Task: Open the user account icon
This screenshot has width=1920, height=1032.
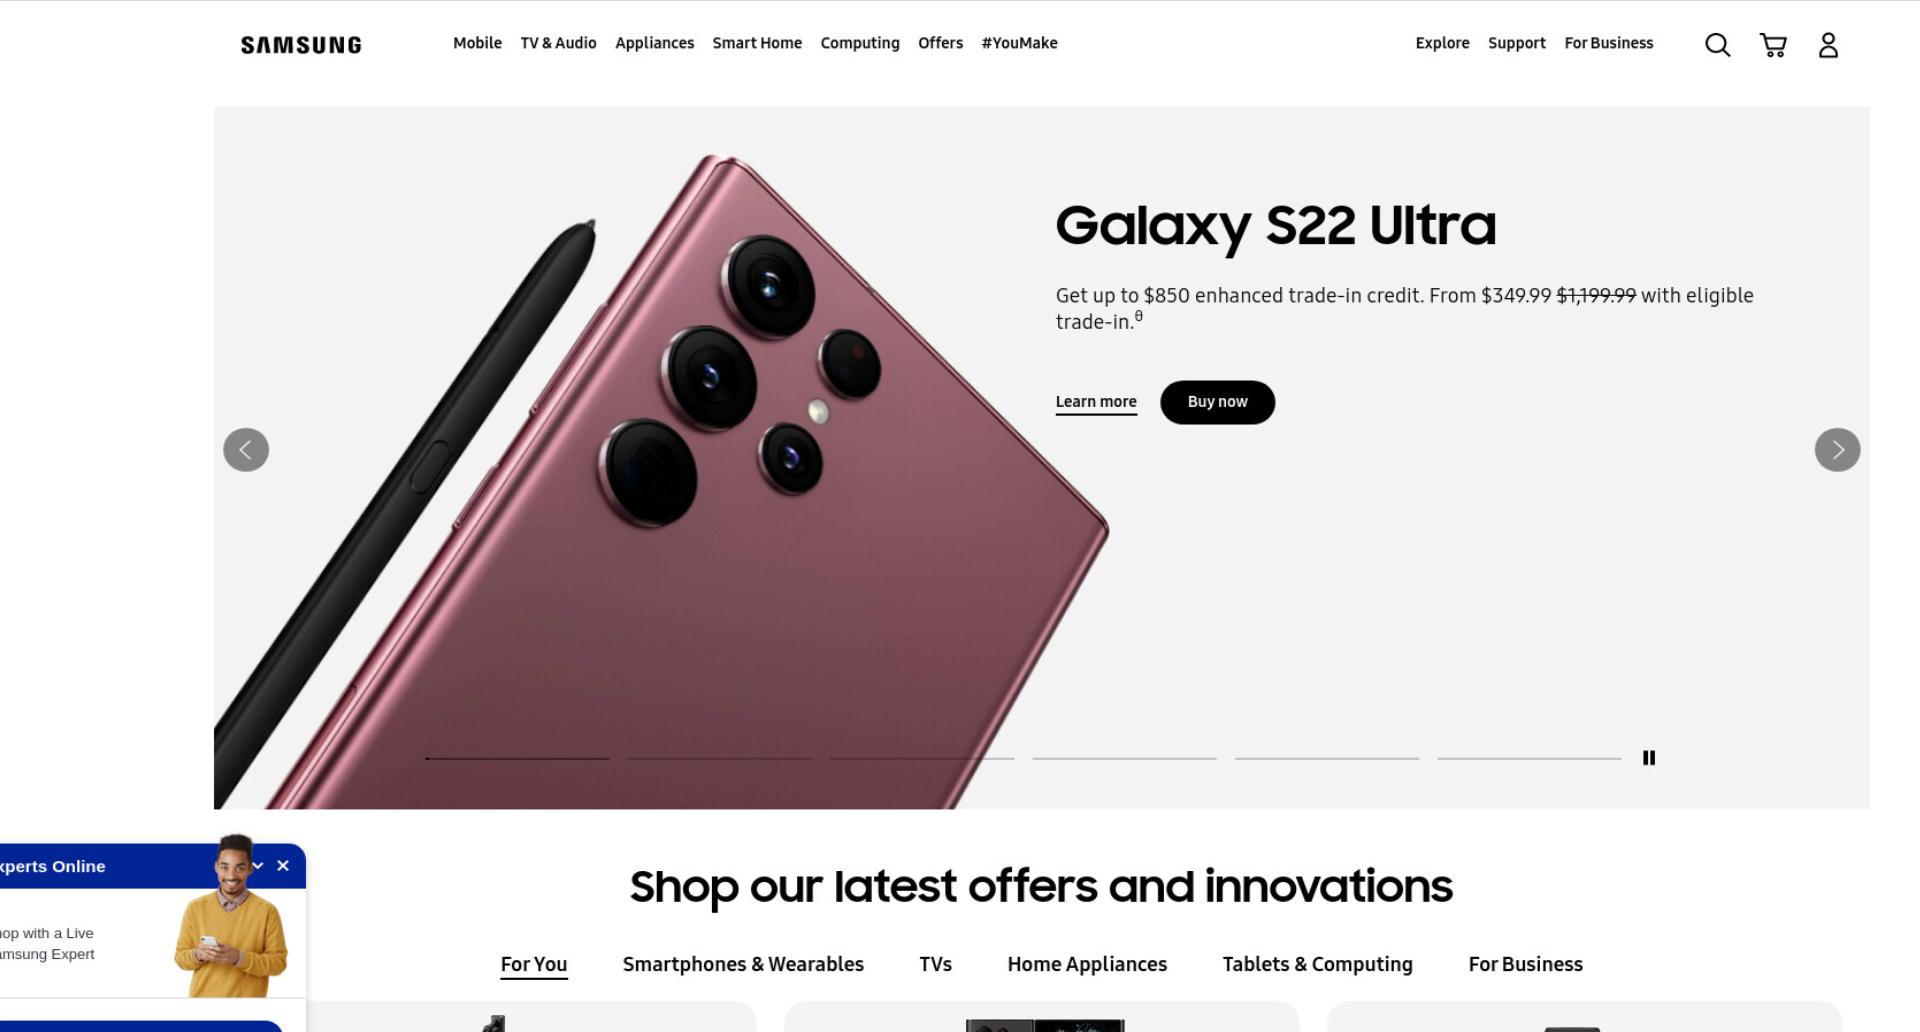Action: pyautogui.click(x=1828, y=45)
